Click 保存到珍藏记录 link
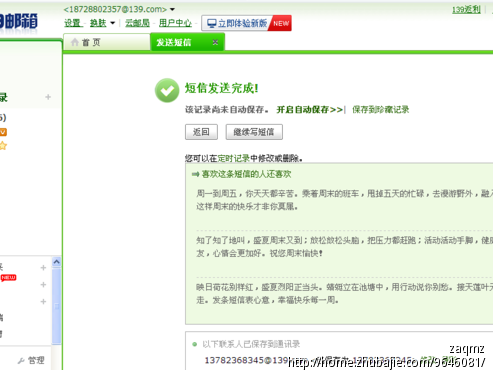 tap(380, 110)
